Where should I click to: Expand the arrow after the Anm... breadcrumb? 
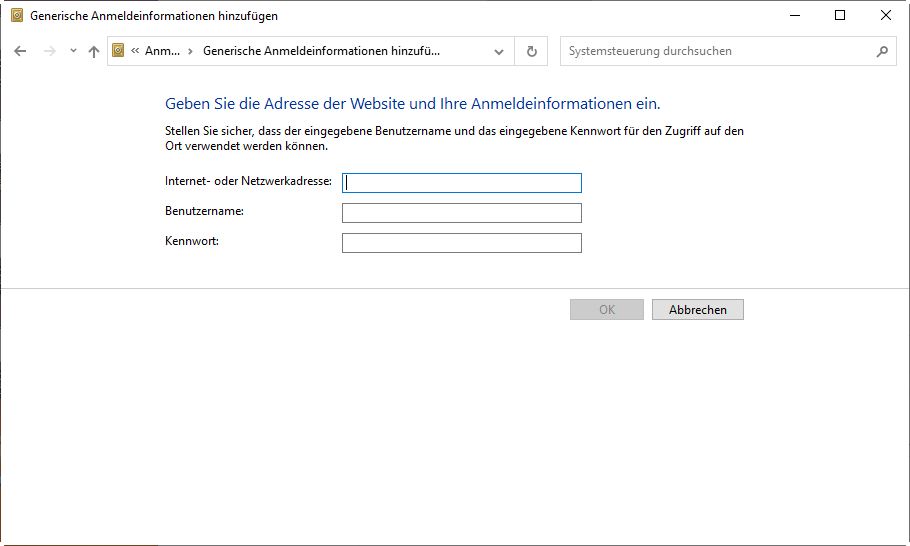click(190, 51)
